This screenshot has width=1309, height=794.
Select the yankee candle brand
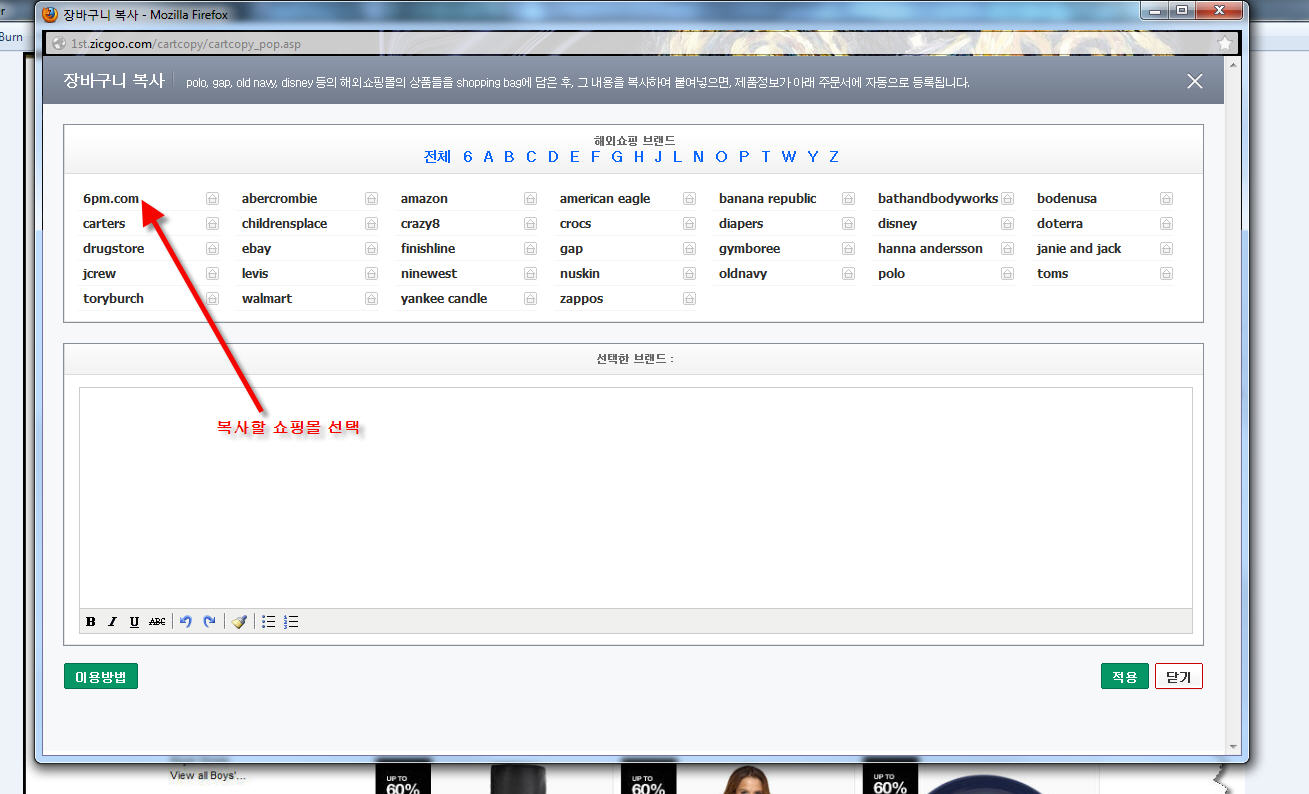pyautogui.click(x=444, y=299)
